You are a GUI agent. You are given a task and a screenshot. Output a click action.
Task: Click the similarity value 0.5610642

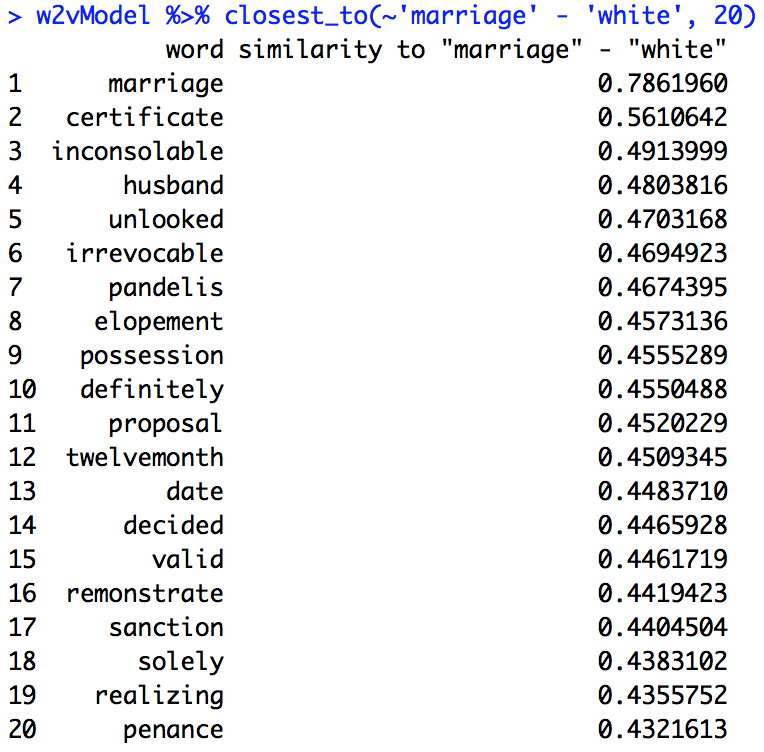click(x=662, y=118)
